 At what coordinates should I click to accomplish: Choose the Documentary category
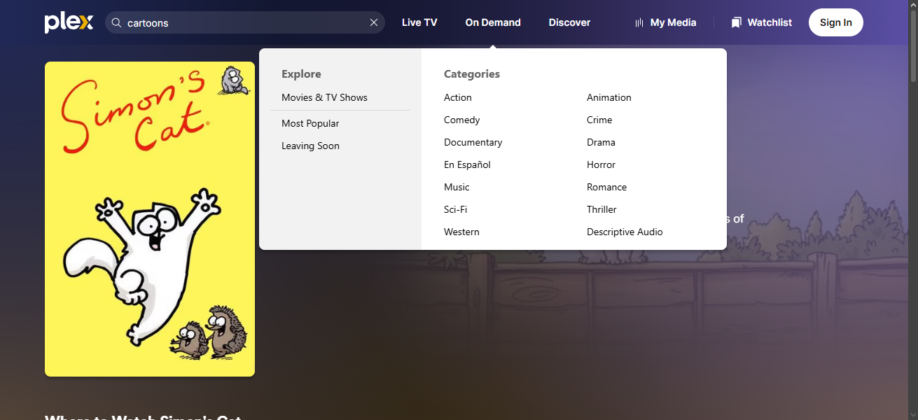point(473,142)
